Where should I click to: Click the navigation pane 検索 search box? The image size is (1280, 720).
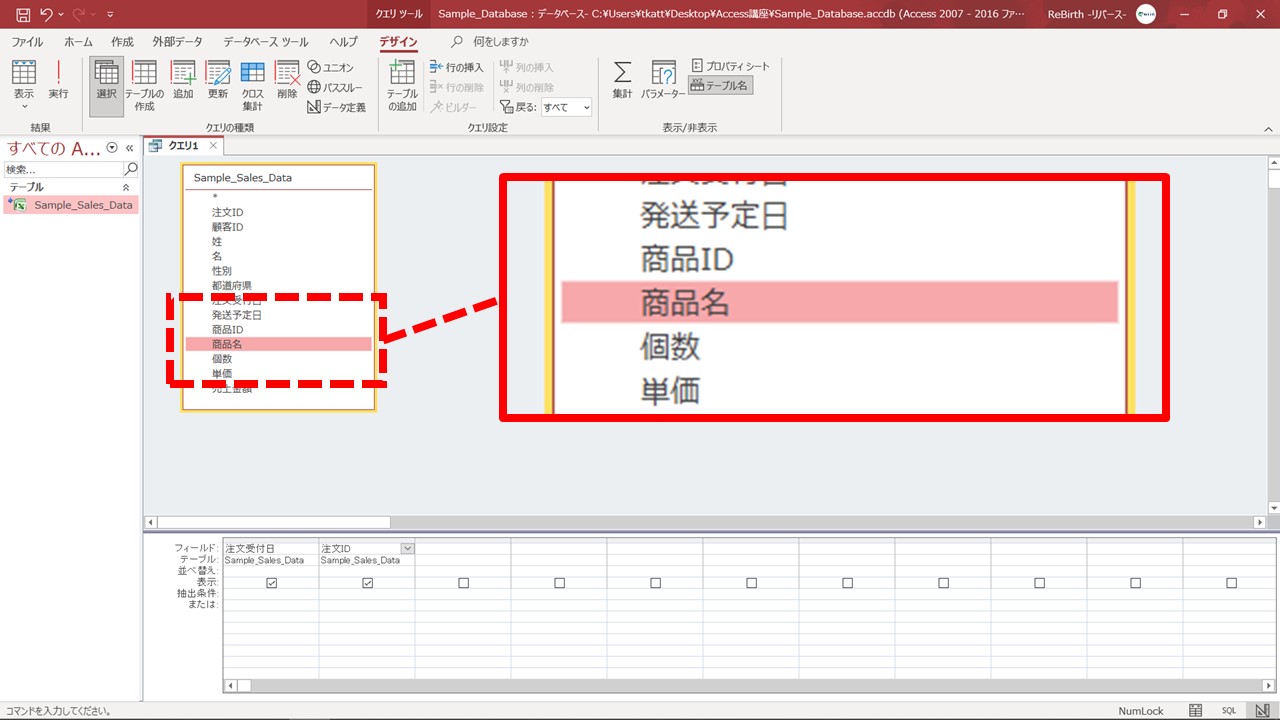click(x=64, y=170)
